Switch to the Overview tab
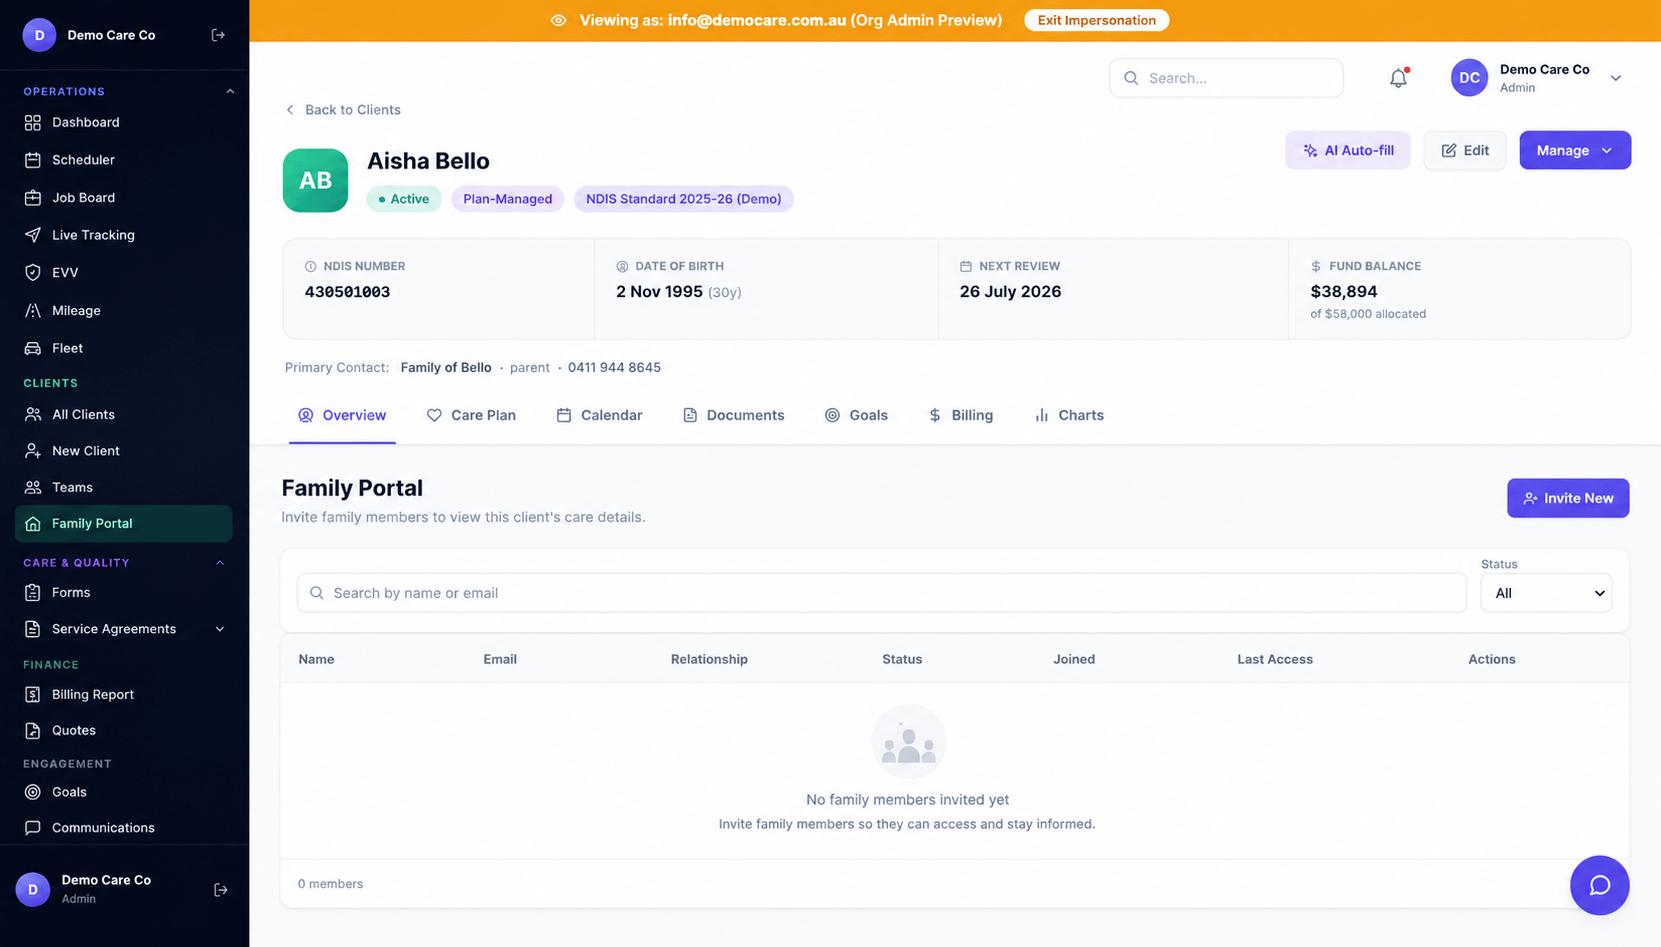1661x947 pixels. point(342,415)
